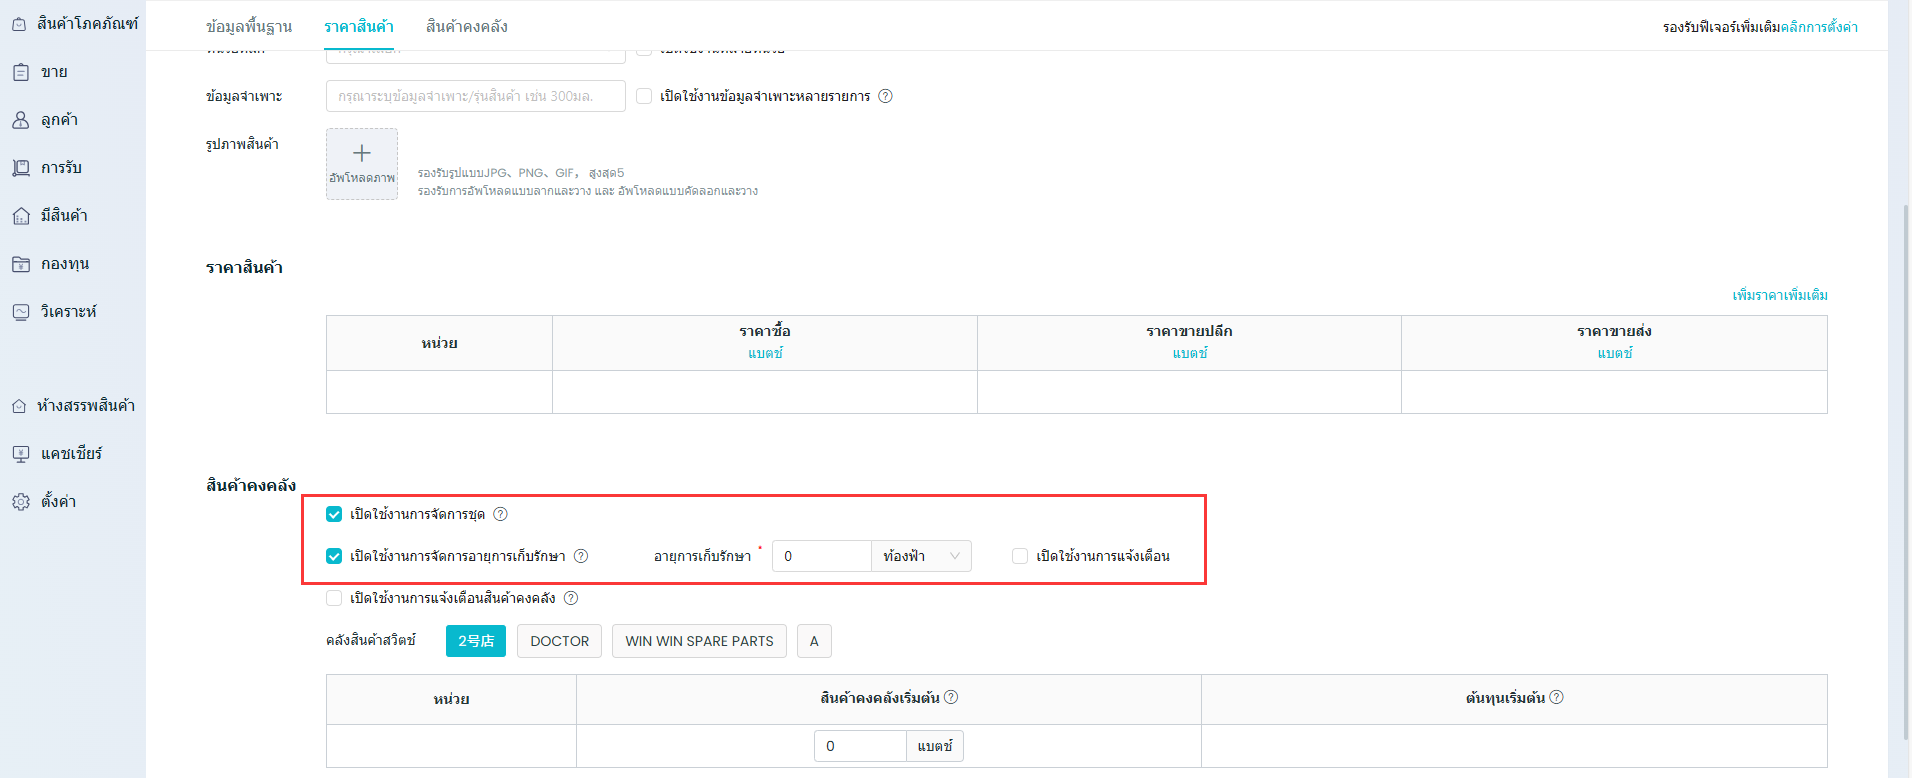Click the ข้อมูลจำเพาะ text input field
Viewport: 1912px width, 778px height.
[x=475, y=96]
